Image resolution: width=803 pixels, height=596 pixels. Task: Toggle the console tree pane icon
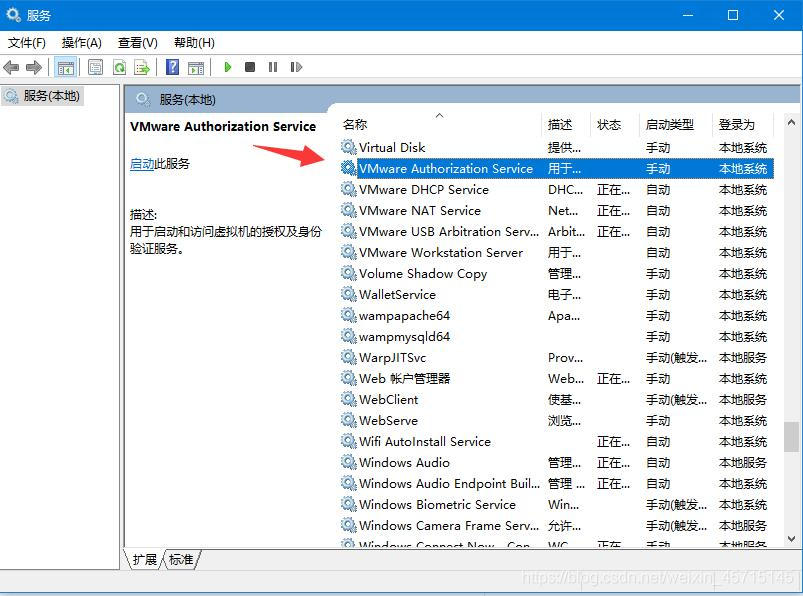[66, 67]
